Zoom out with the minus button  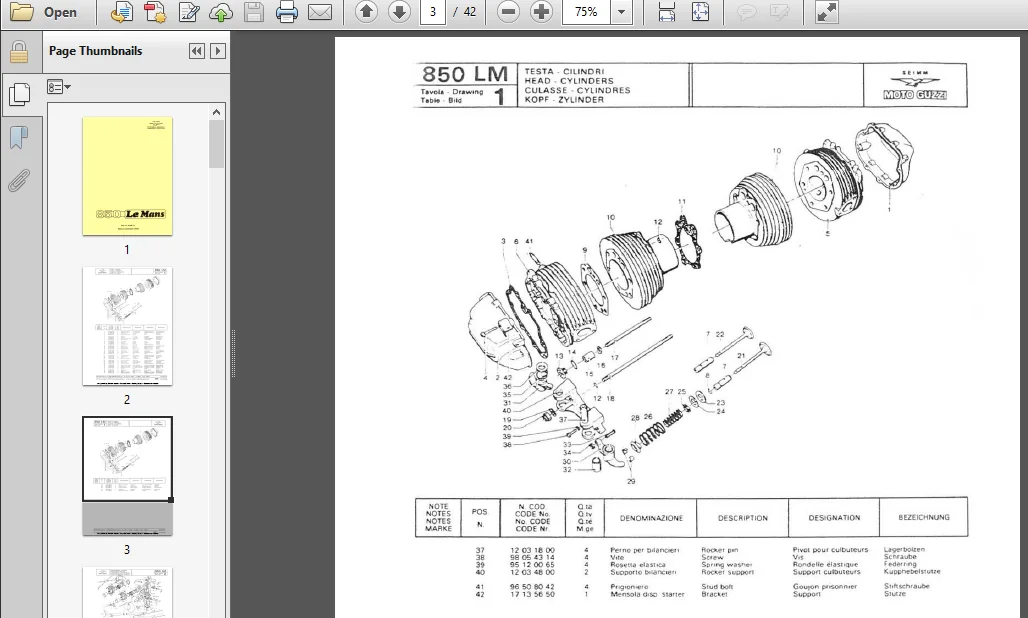tap(508, 12)
